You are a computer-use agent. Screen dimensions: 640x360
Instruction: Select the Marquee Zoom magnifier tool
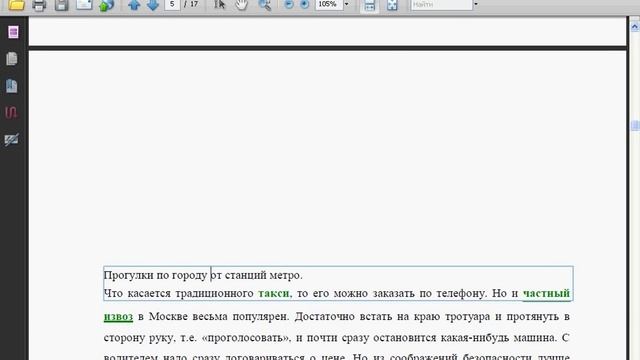click(x=264, y=5)
